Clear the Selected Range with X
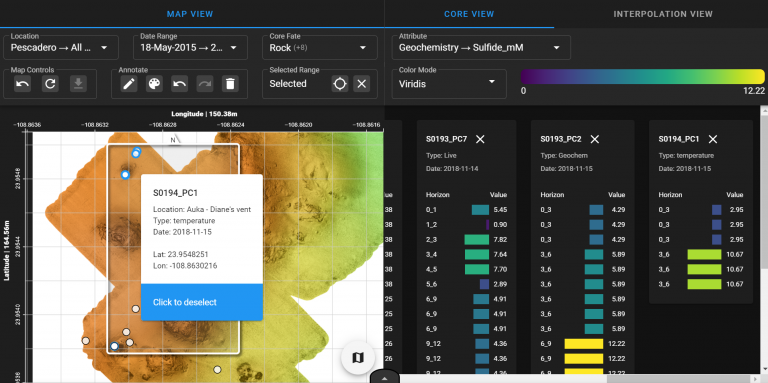The height and width of the screenshot is (383, 768). click(361, 84)
